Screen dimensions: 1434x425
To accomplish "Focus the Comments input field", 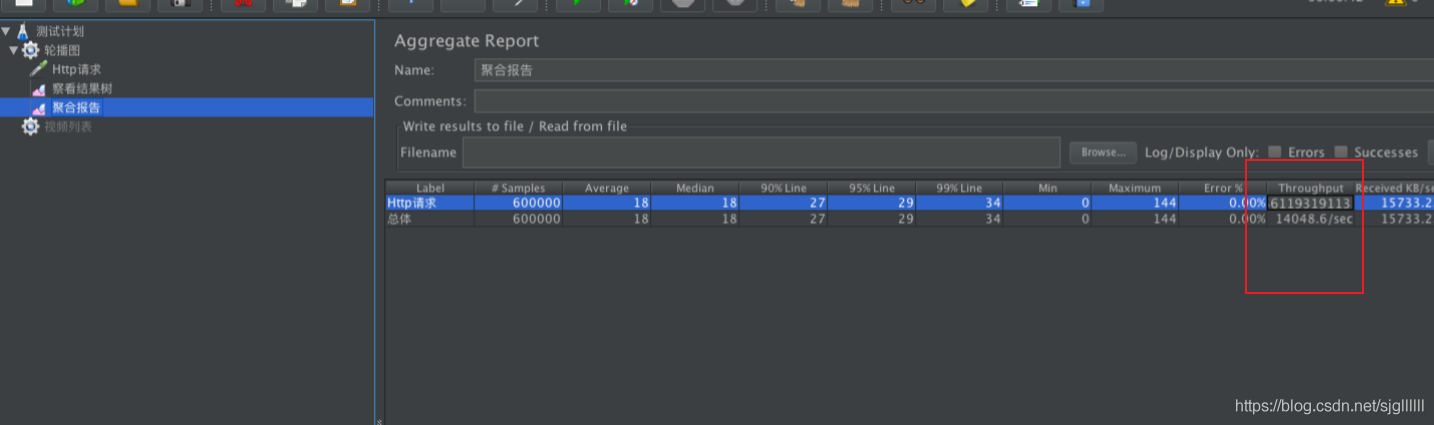I will [954, 101].
